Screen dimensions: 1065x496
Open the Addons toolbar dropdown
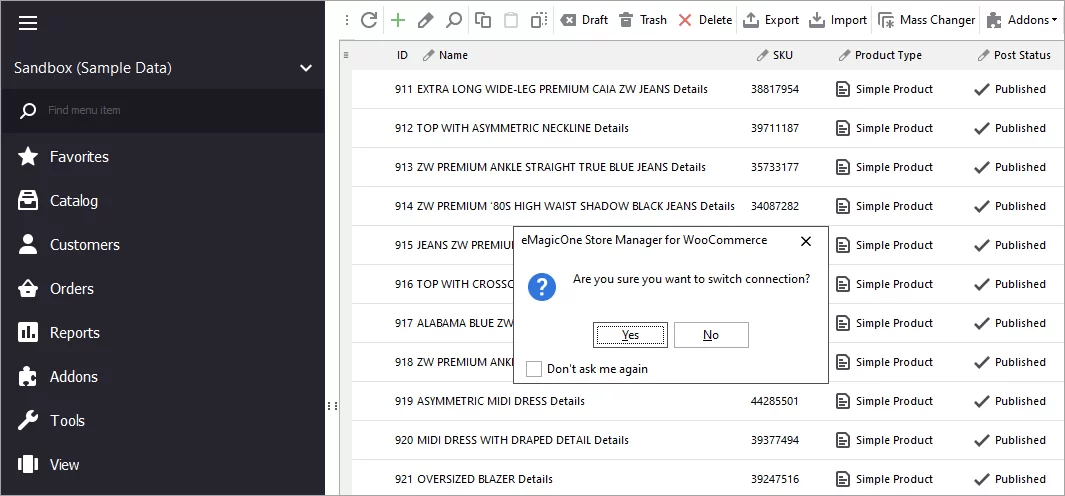[x=1021, y=20]
